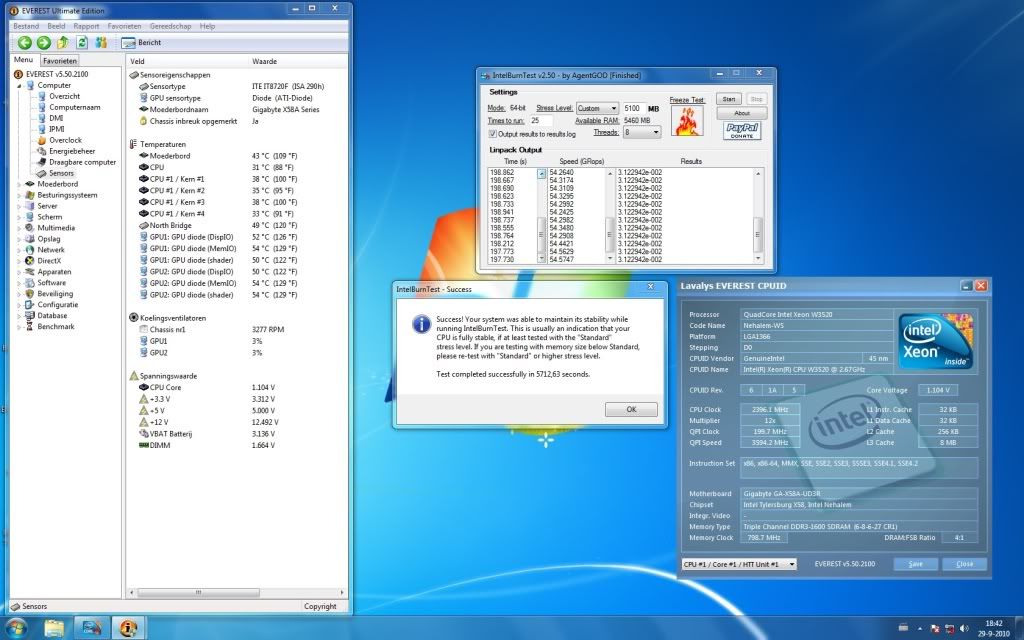Expand the Multimedia tree node
The width and height of the screenshot is (1024, 640).
[x=19, y=229]
